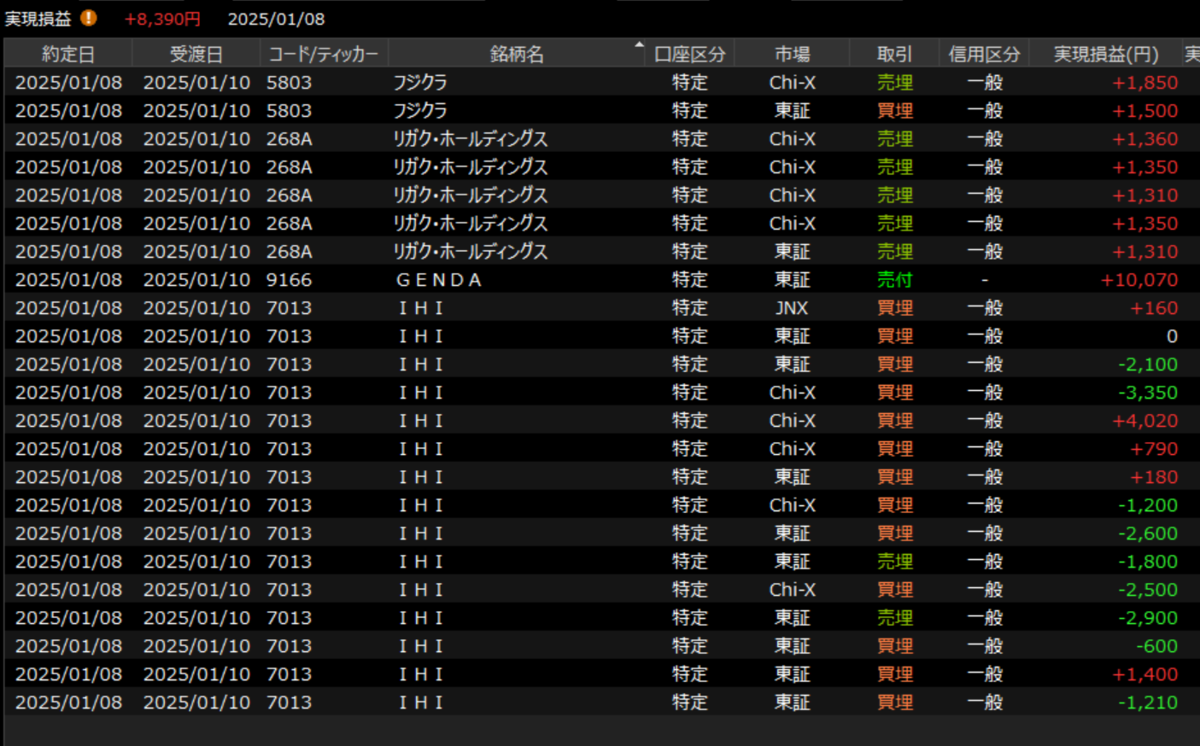Viewport: 1200px width, 746px height.
Task: Click the JNX market cell
Action: pos(792,307)
